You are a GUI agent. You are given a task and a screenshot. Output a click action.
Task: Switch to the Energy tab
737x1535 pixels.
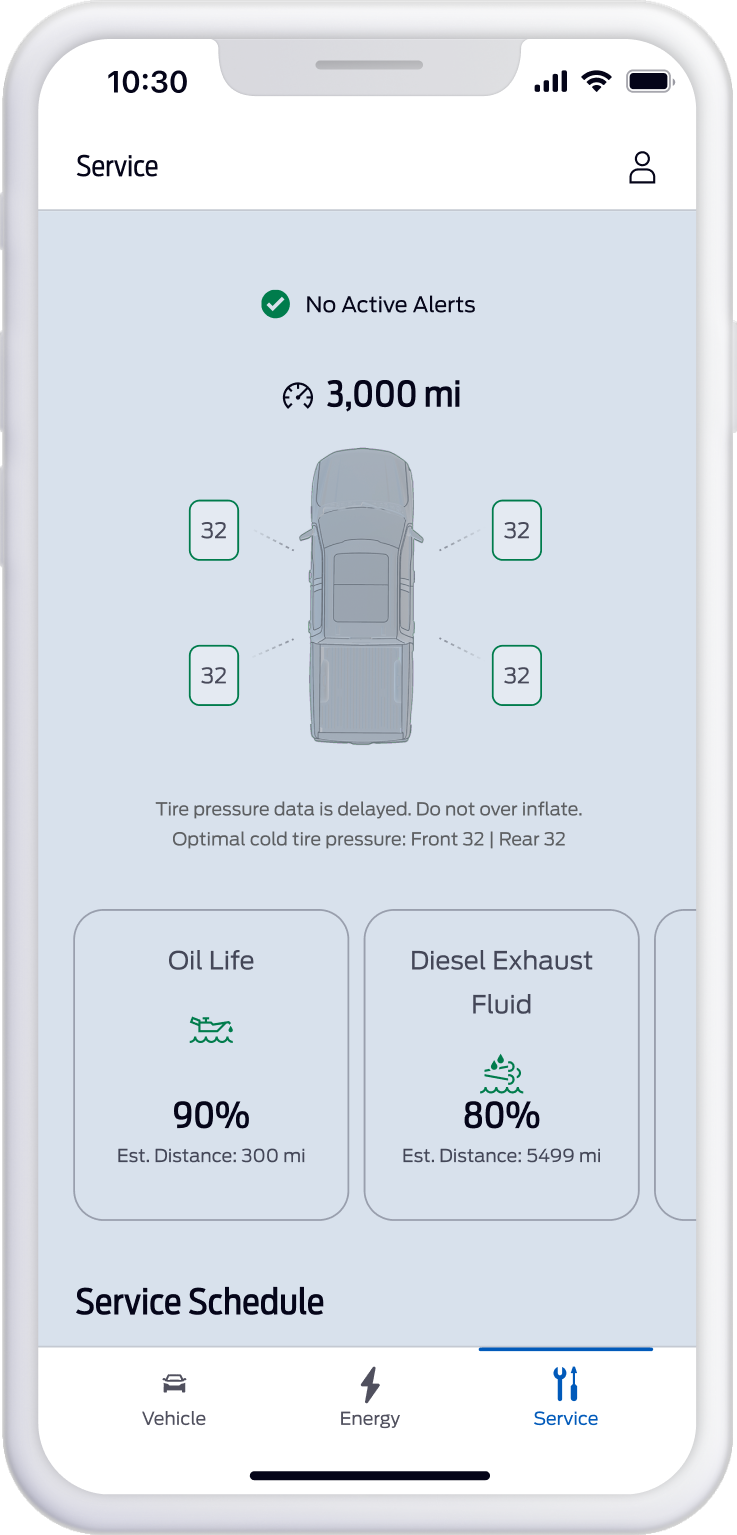coord(370,1400)
